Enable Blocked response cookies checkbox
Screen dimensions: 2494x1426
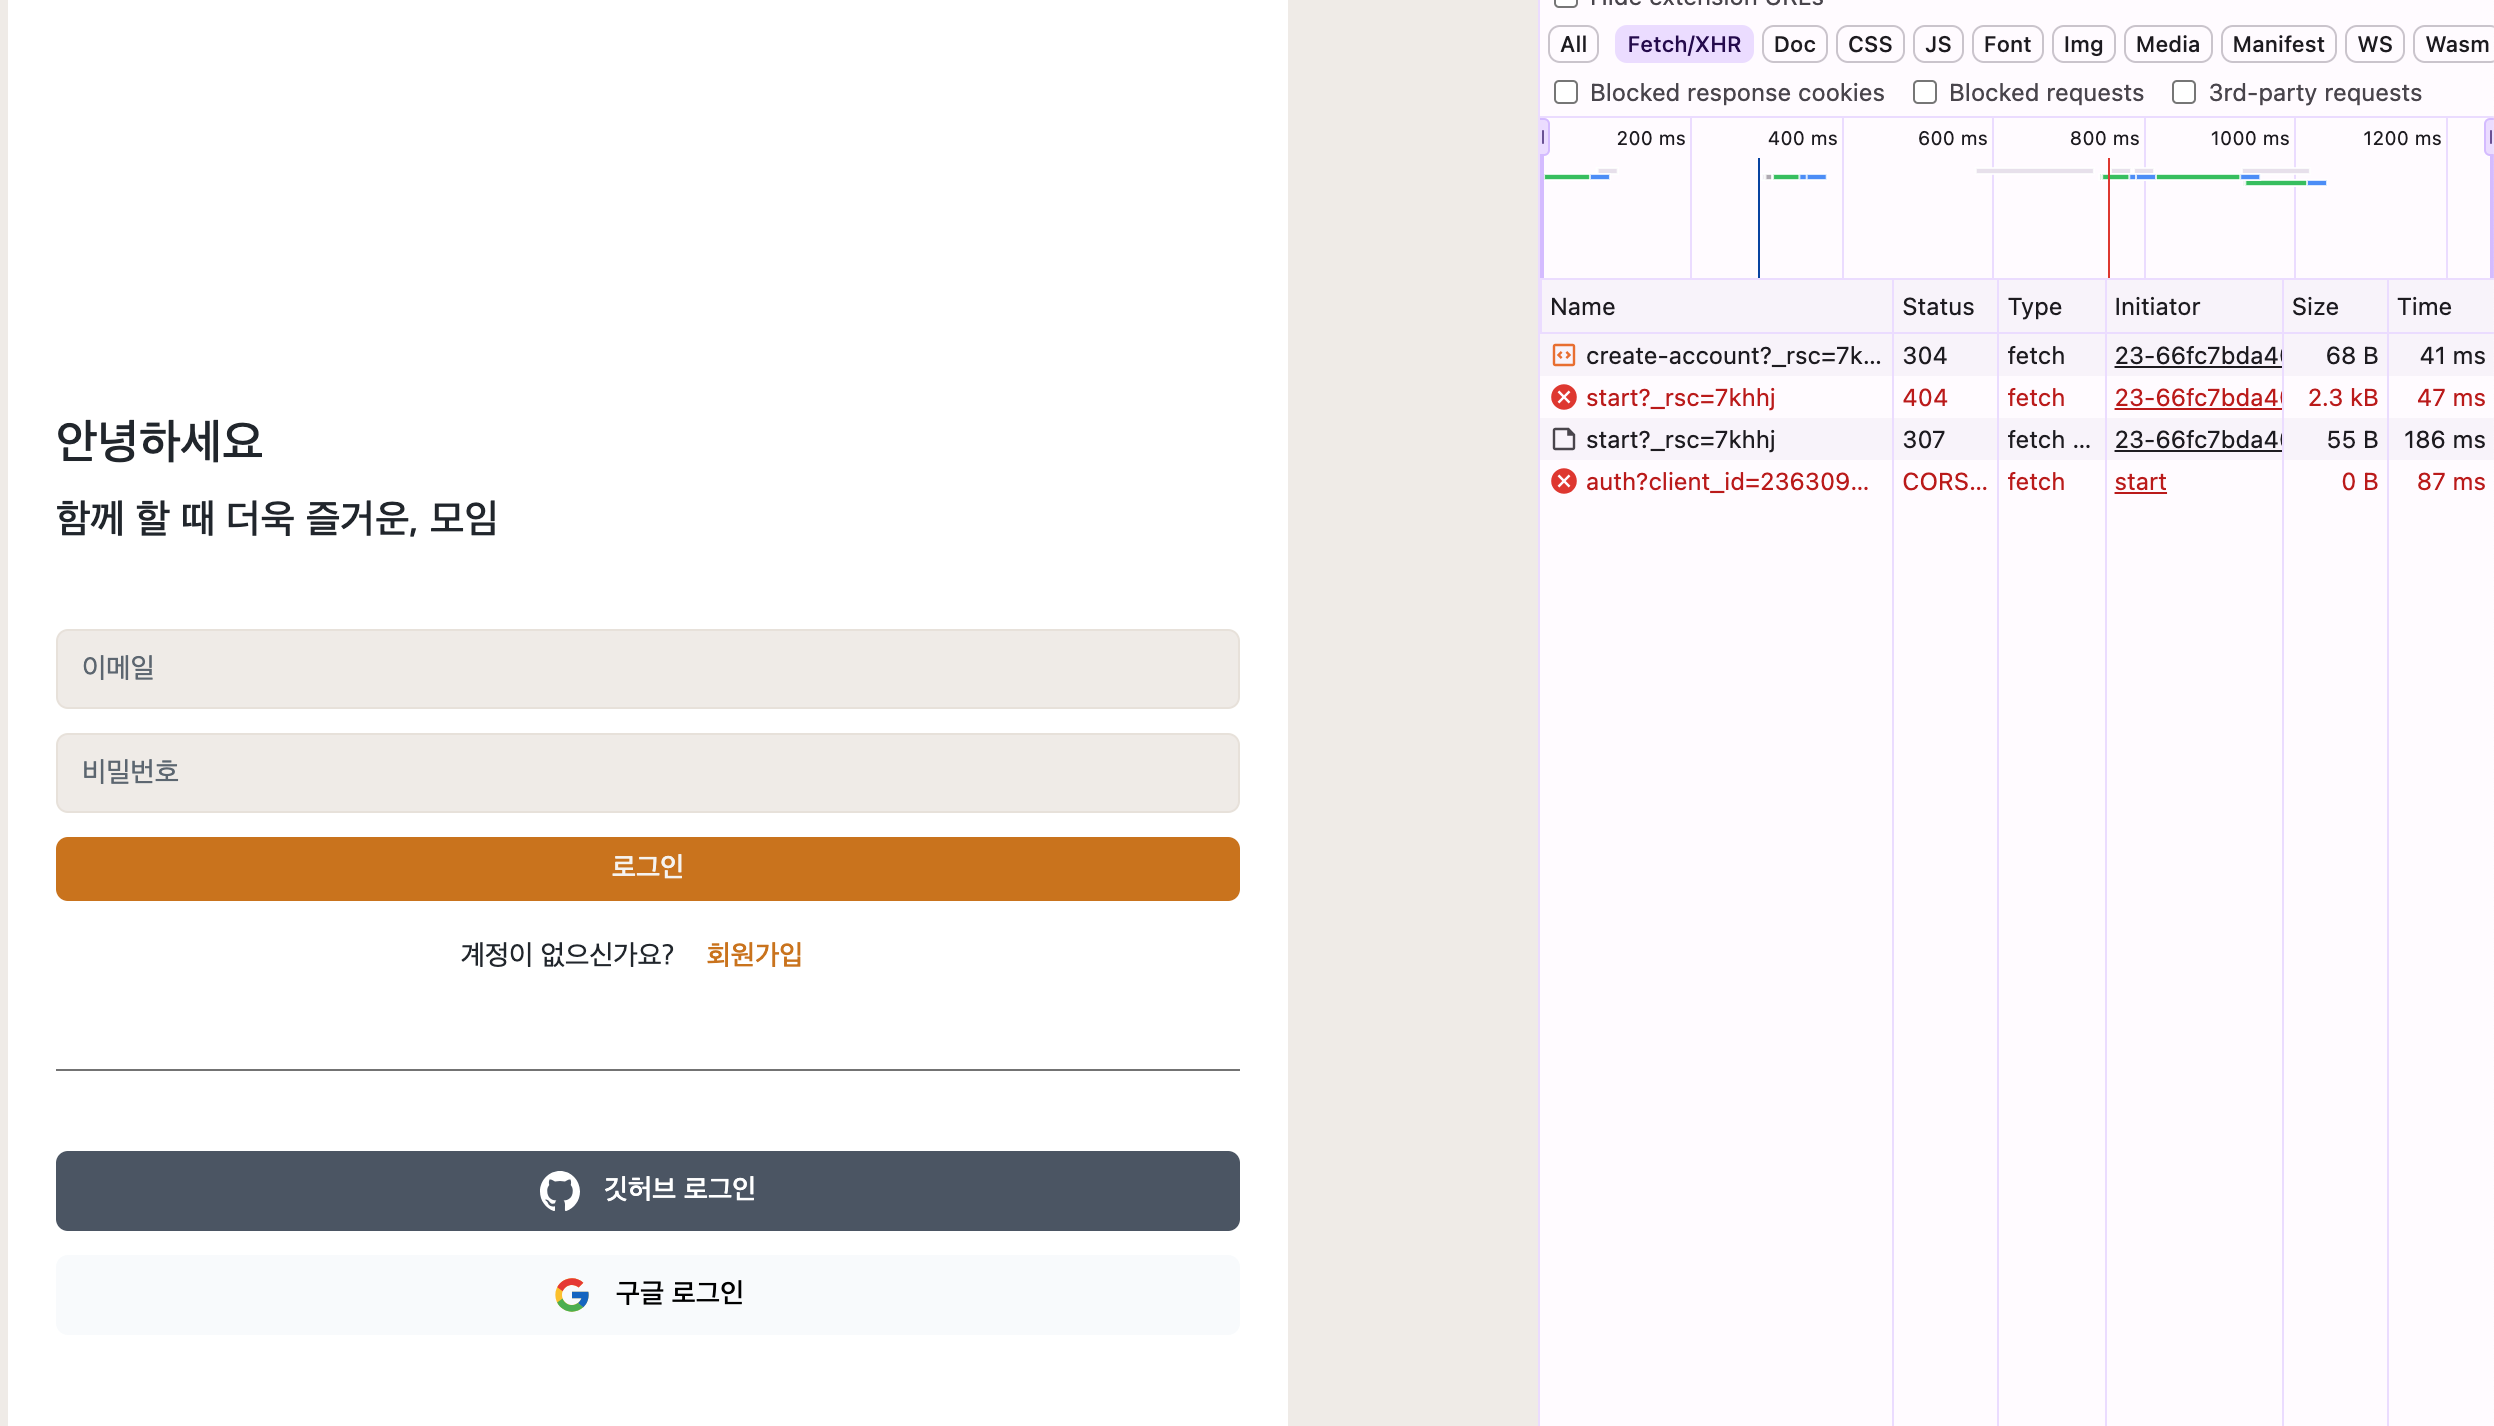coord(1566,92)
